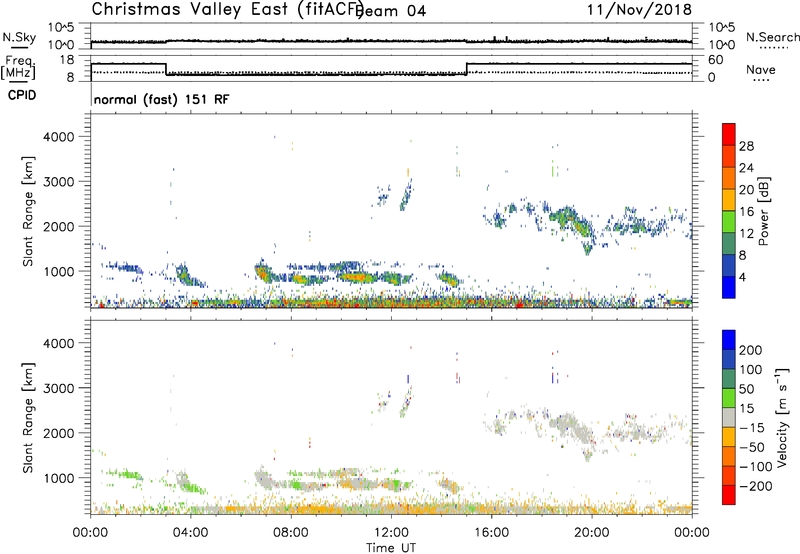This screenshot has width=800, height=554.
Task: Click the '12:00' time axis tick label
Action: click(391, 533)
